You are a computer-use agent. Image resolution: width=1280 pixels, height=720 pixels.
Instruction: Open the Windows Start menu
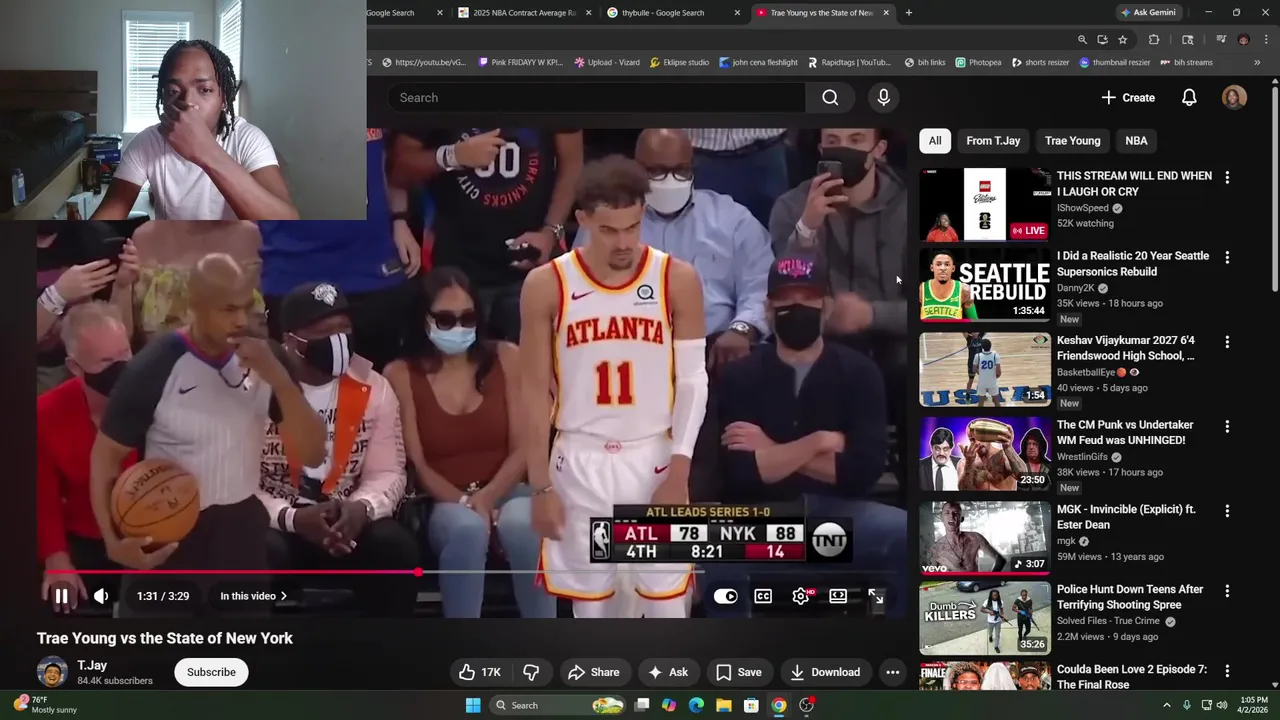[x=473, y=705]
